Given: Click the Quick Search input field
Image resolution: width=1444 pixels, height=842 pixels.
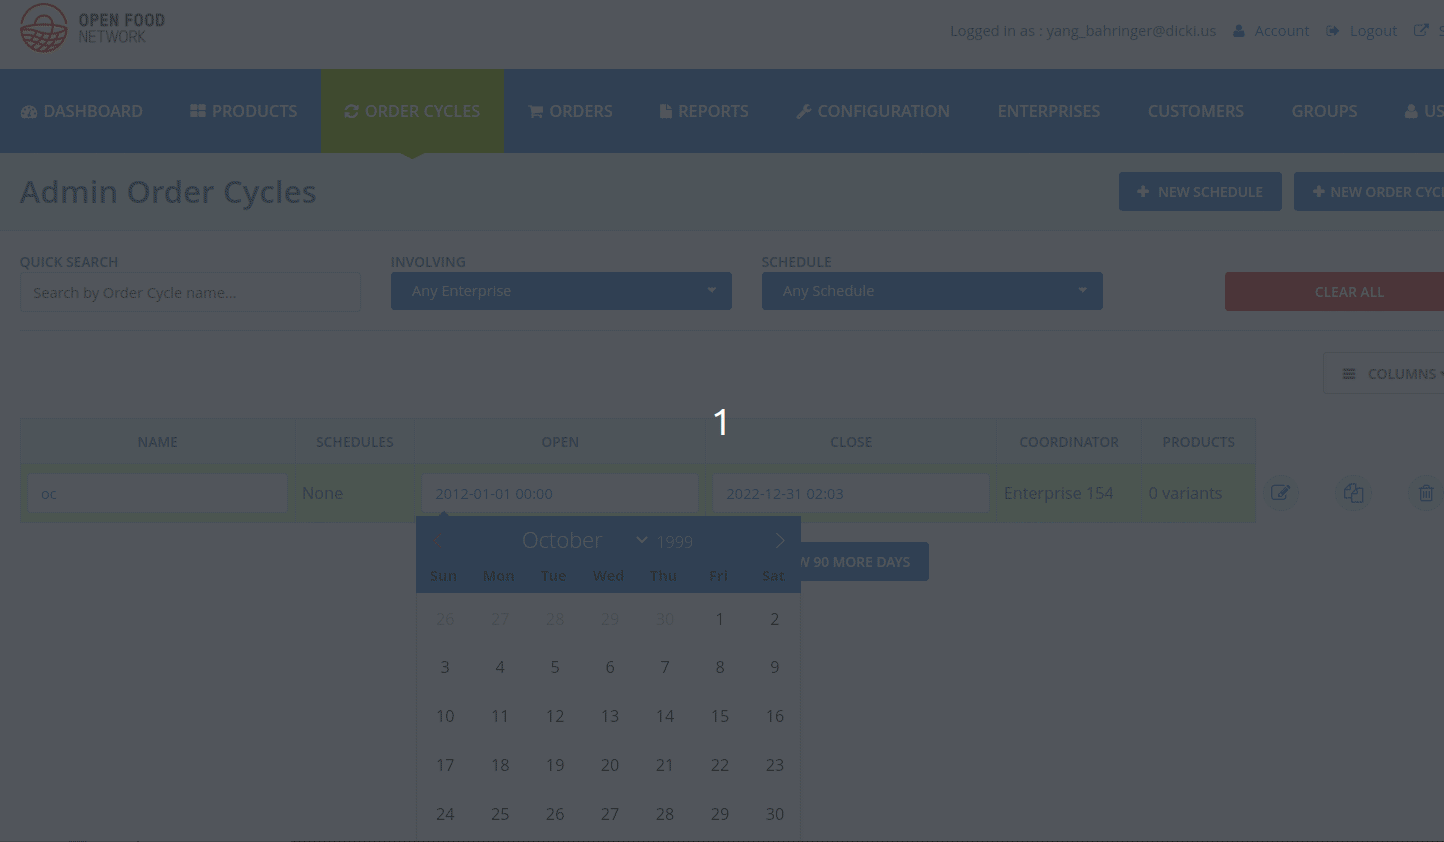Looking at the screenshot, I should [190, 291].
